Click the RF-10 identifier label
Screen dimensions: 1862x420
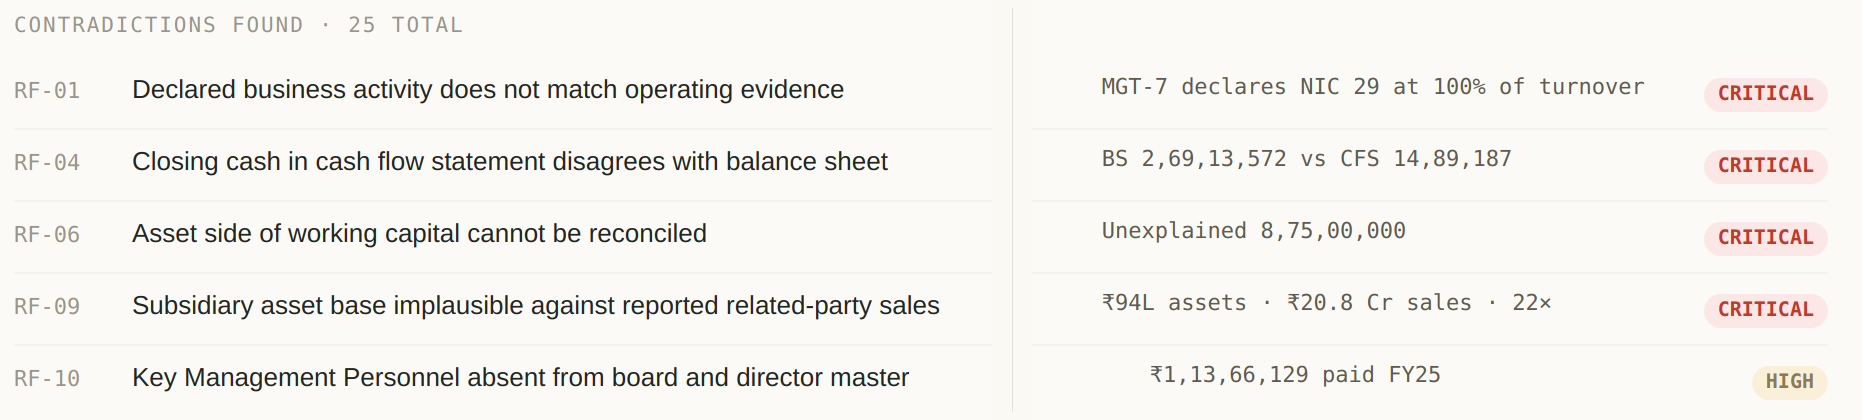pyautogui.click(x=47, y=379)
